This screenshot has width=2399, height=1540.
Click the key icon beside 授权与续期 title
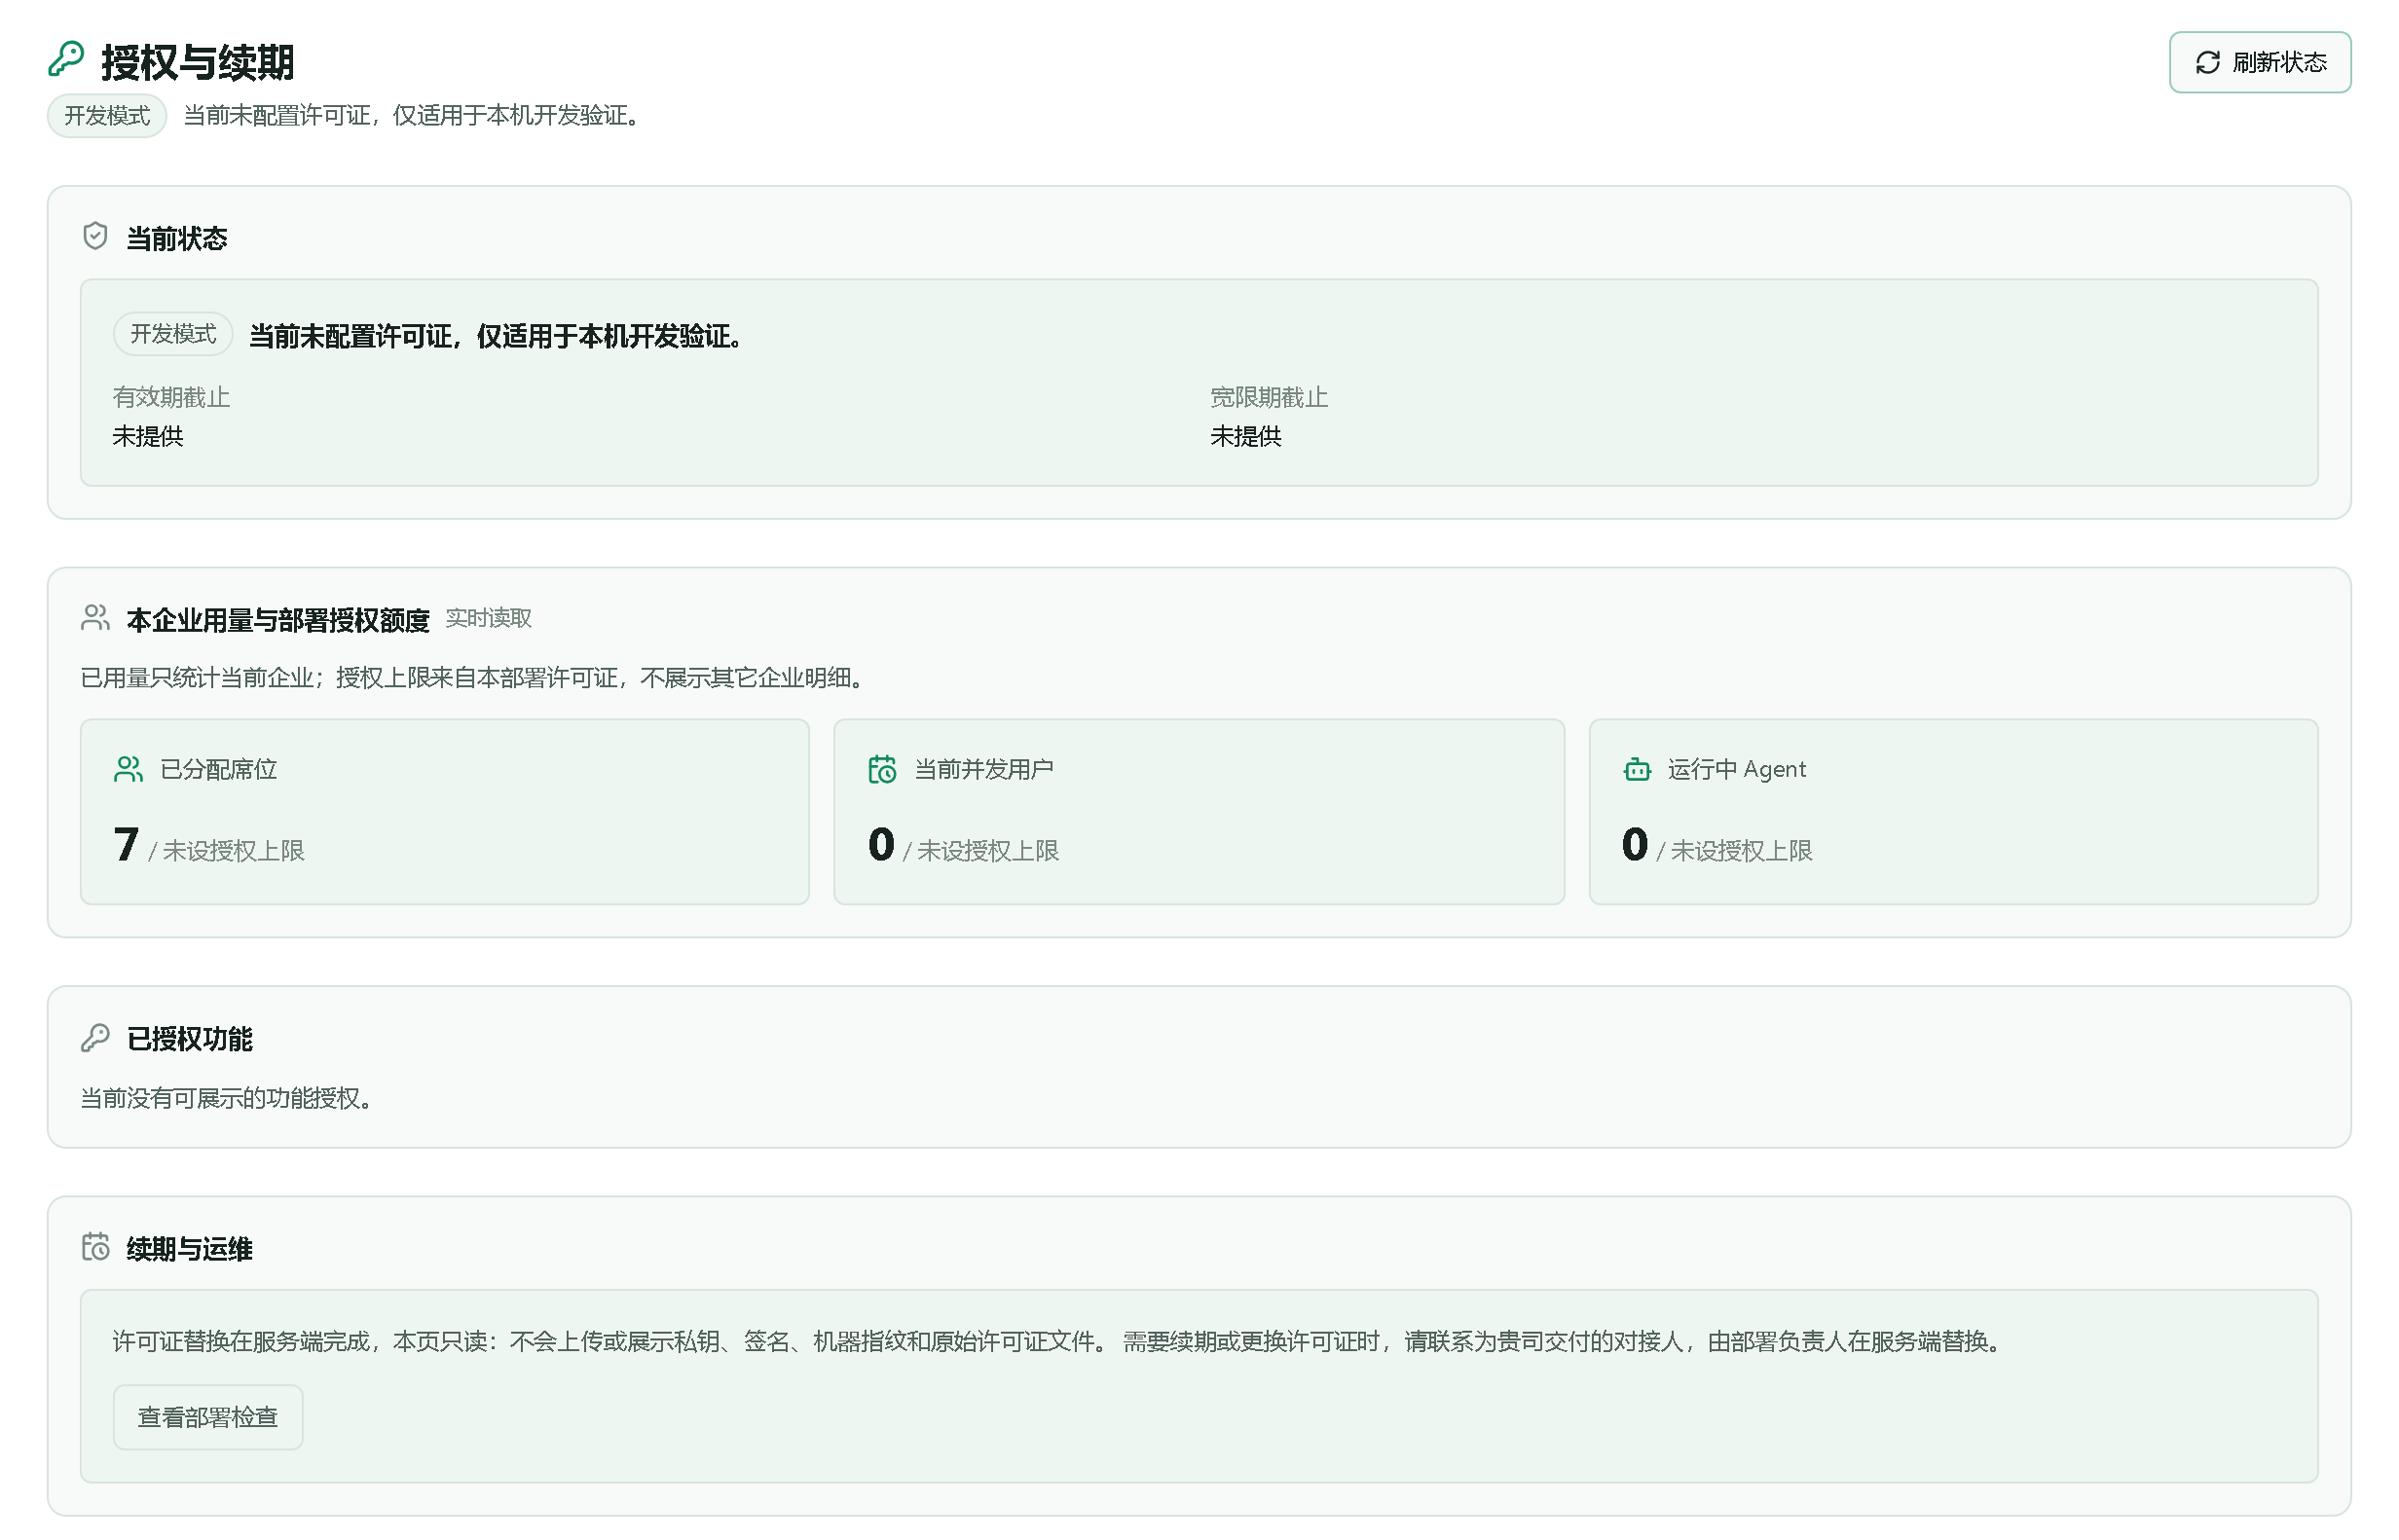(66, 59)
